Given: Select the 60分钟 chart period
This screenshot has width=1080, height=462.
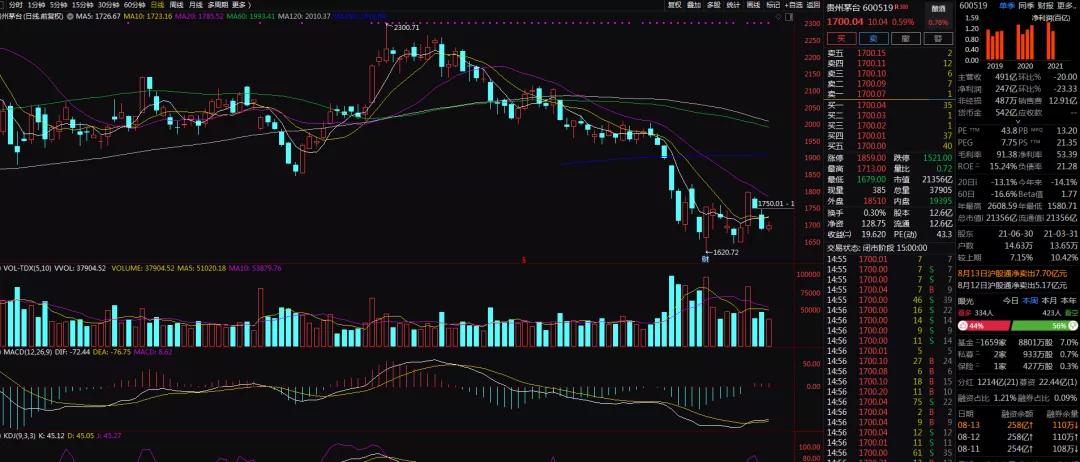Looking at the screenshot, I should pos(134,5).
